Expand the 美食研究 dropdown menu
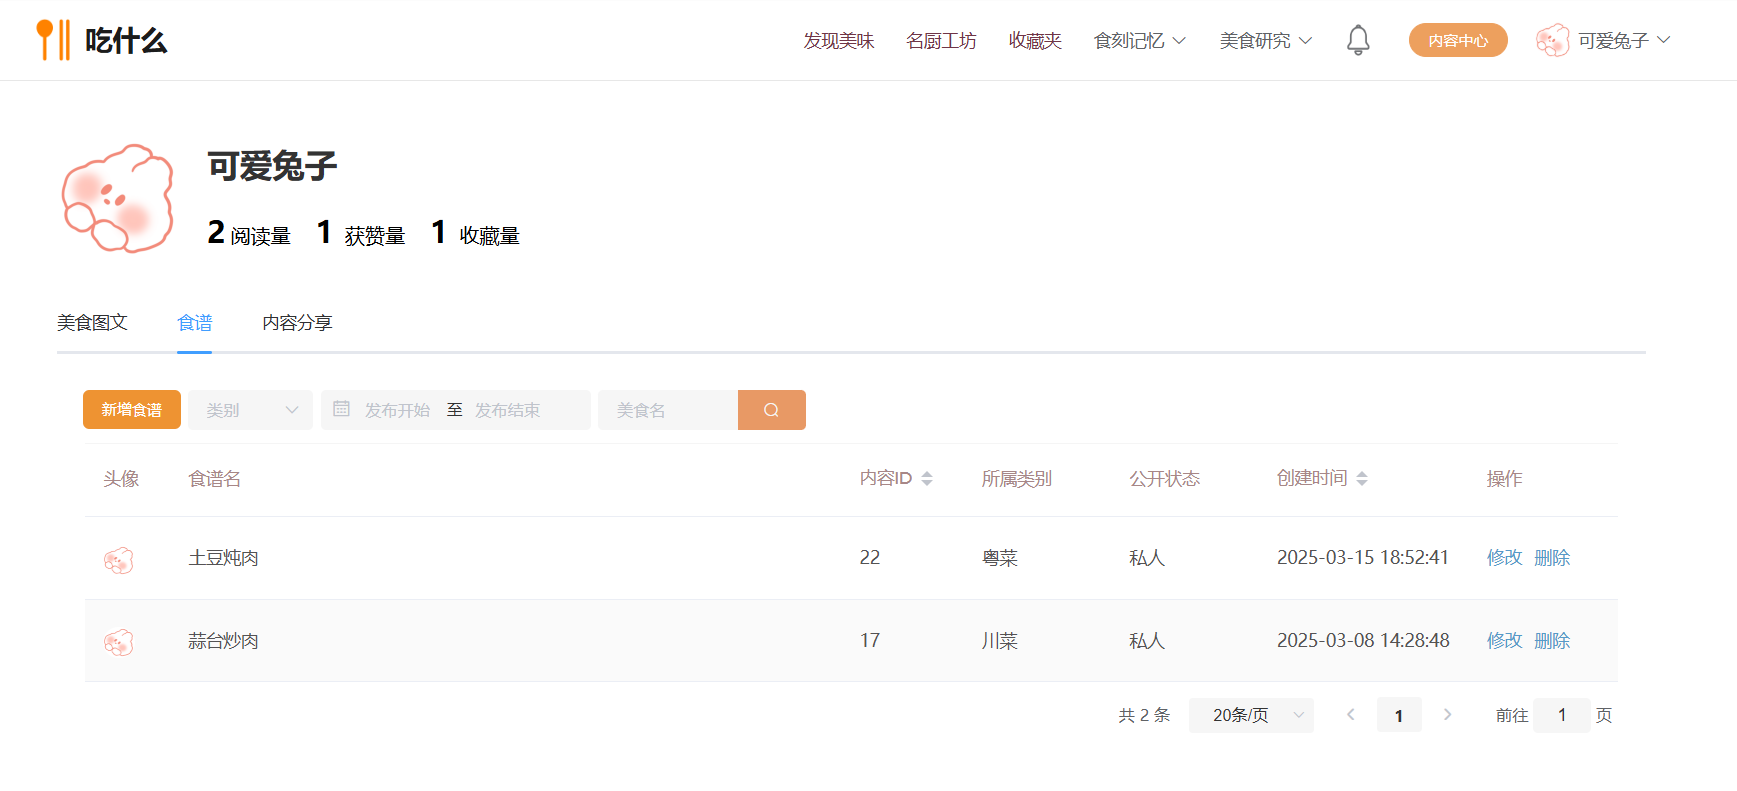The height and width of the screenshot is (791, 1737). point(1266,40)
